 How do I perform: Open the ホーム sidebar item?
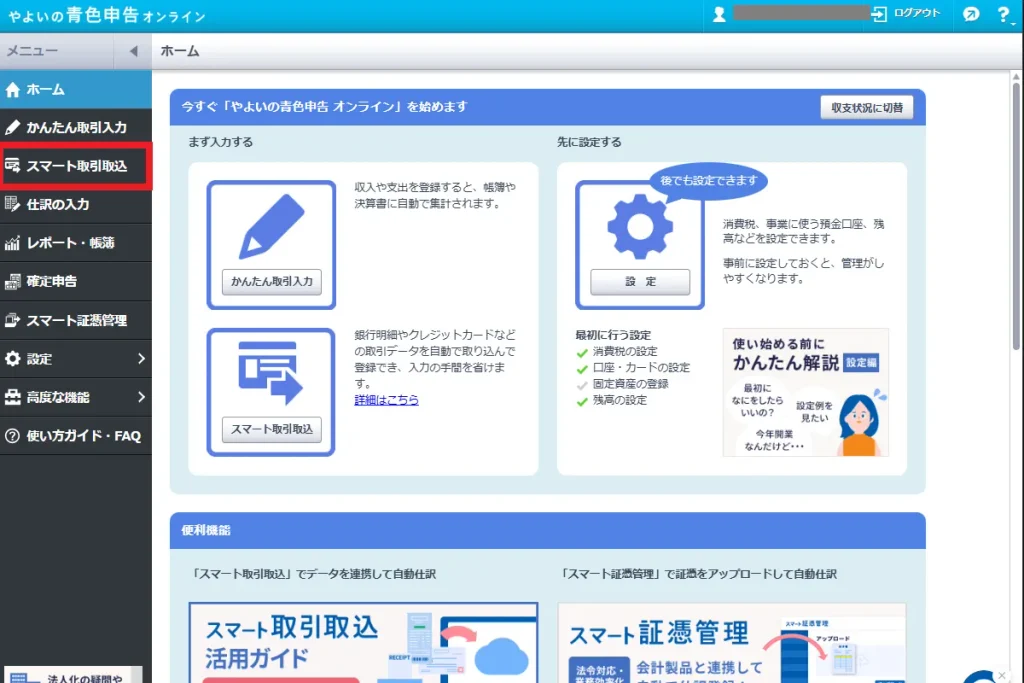point(76,89)
